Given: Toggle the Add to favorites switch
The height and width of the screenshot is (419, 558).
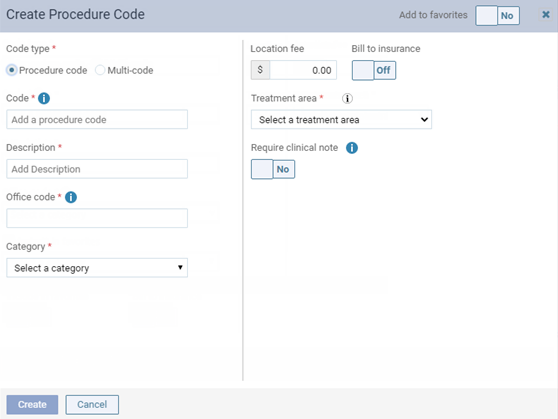Looking at the screenshot, I should (x=497, y=15).
